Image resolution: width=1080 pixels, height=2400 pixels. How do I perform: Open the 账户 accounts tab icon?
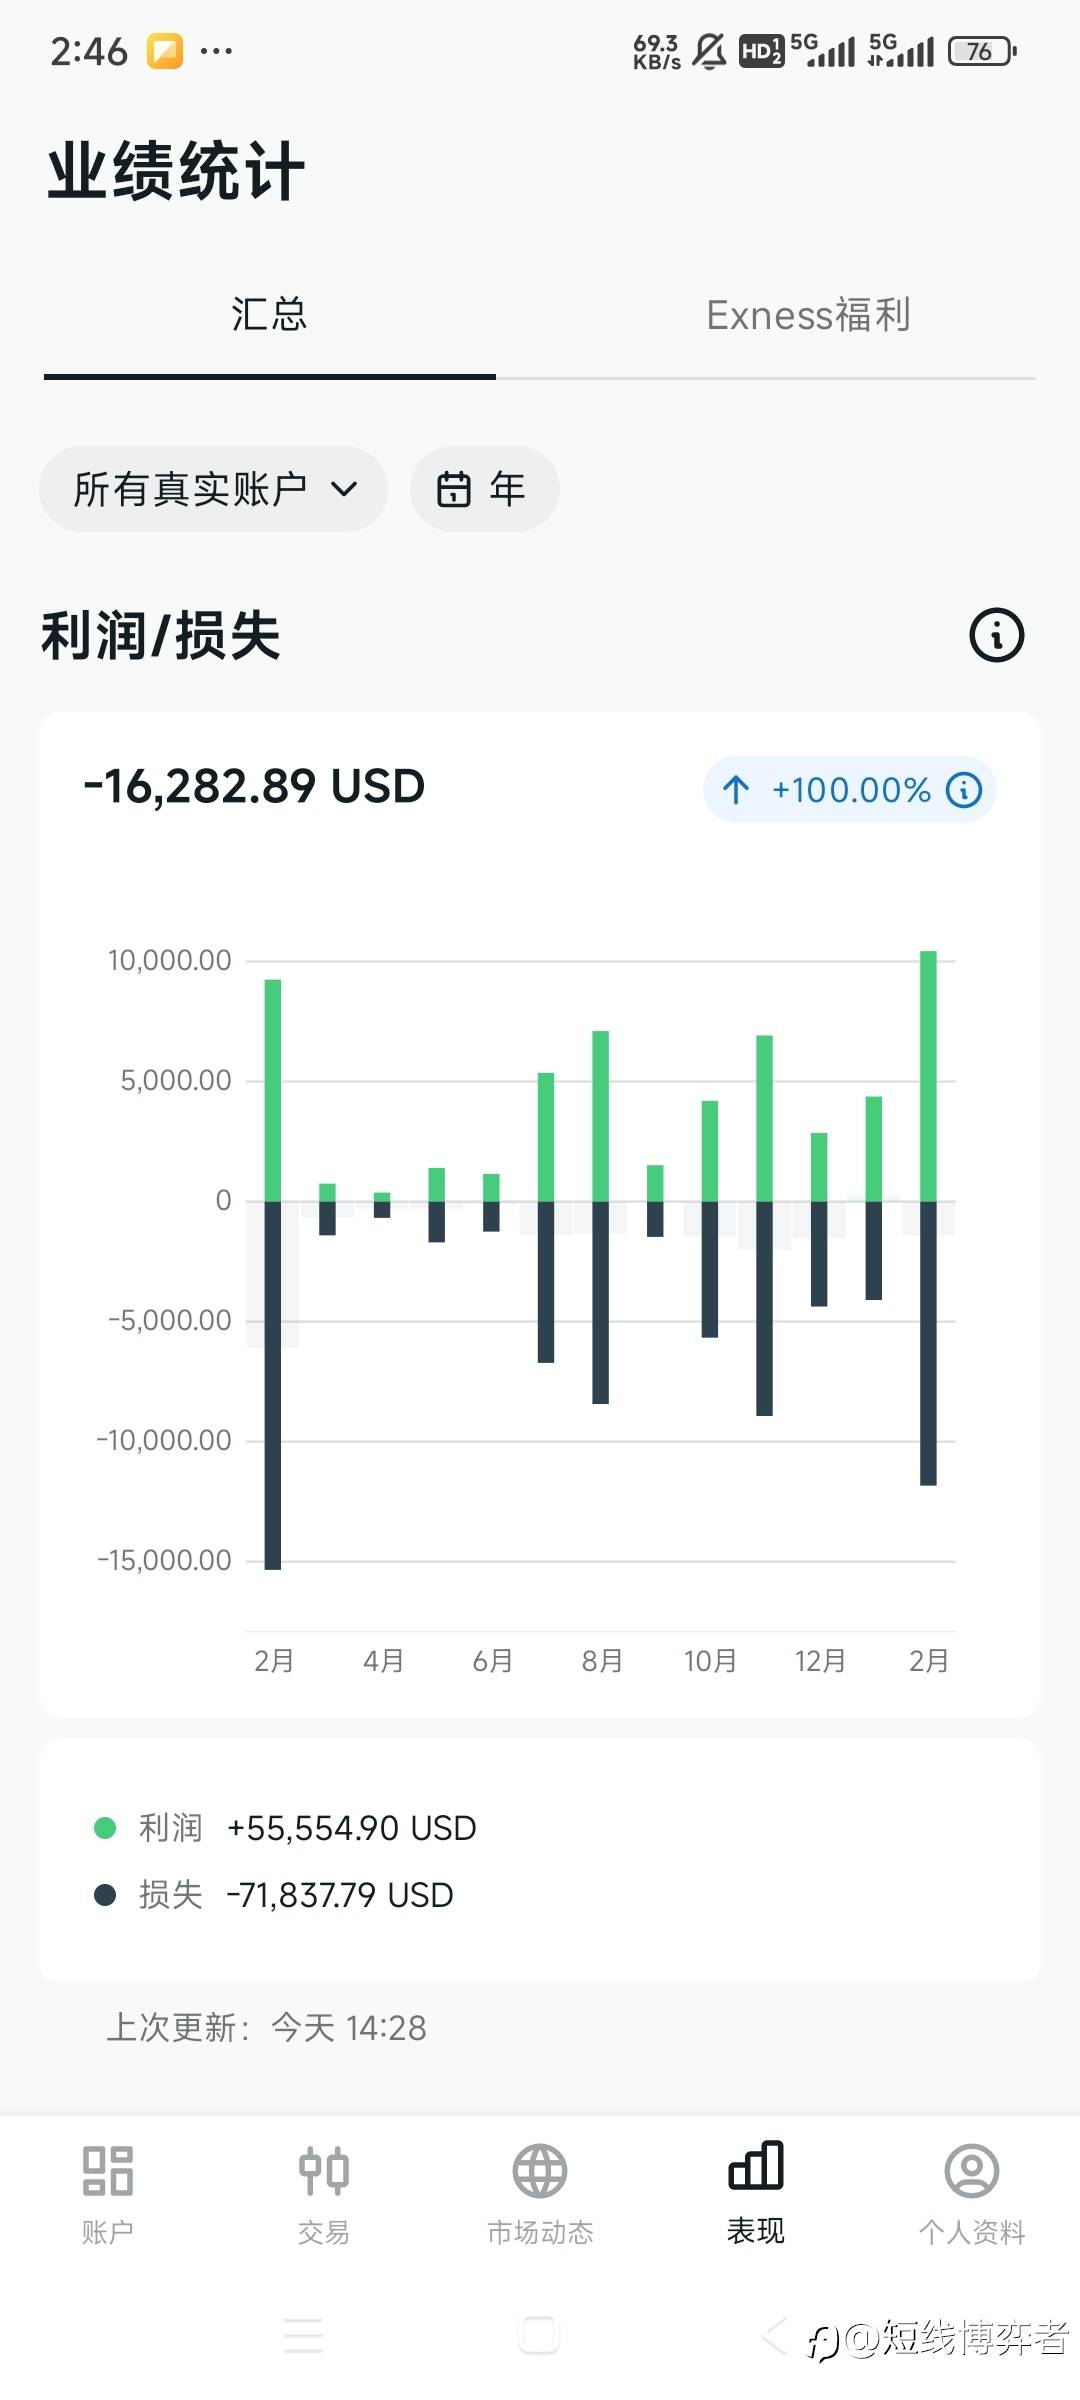[x=108, y=2170]
